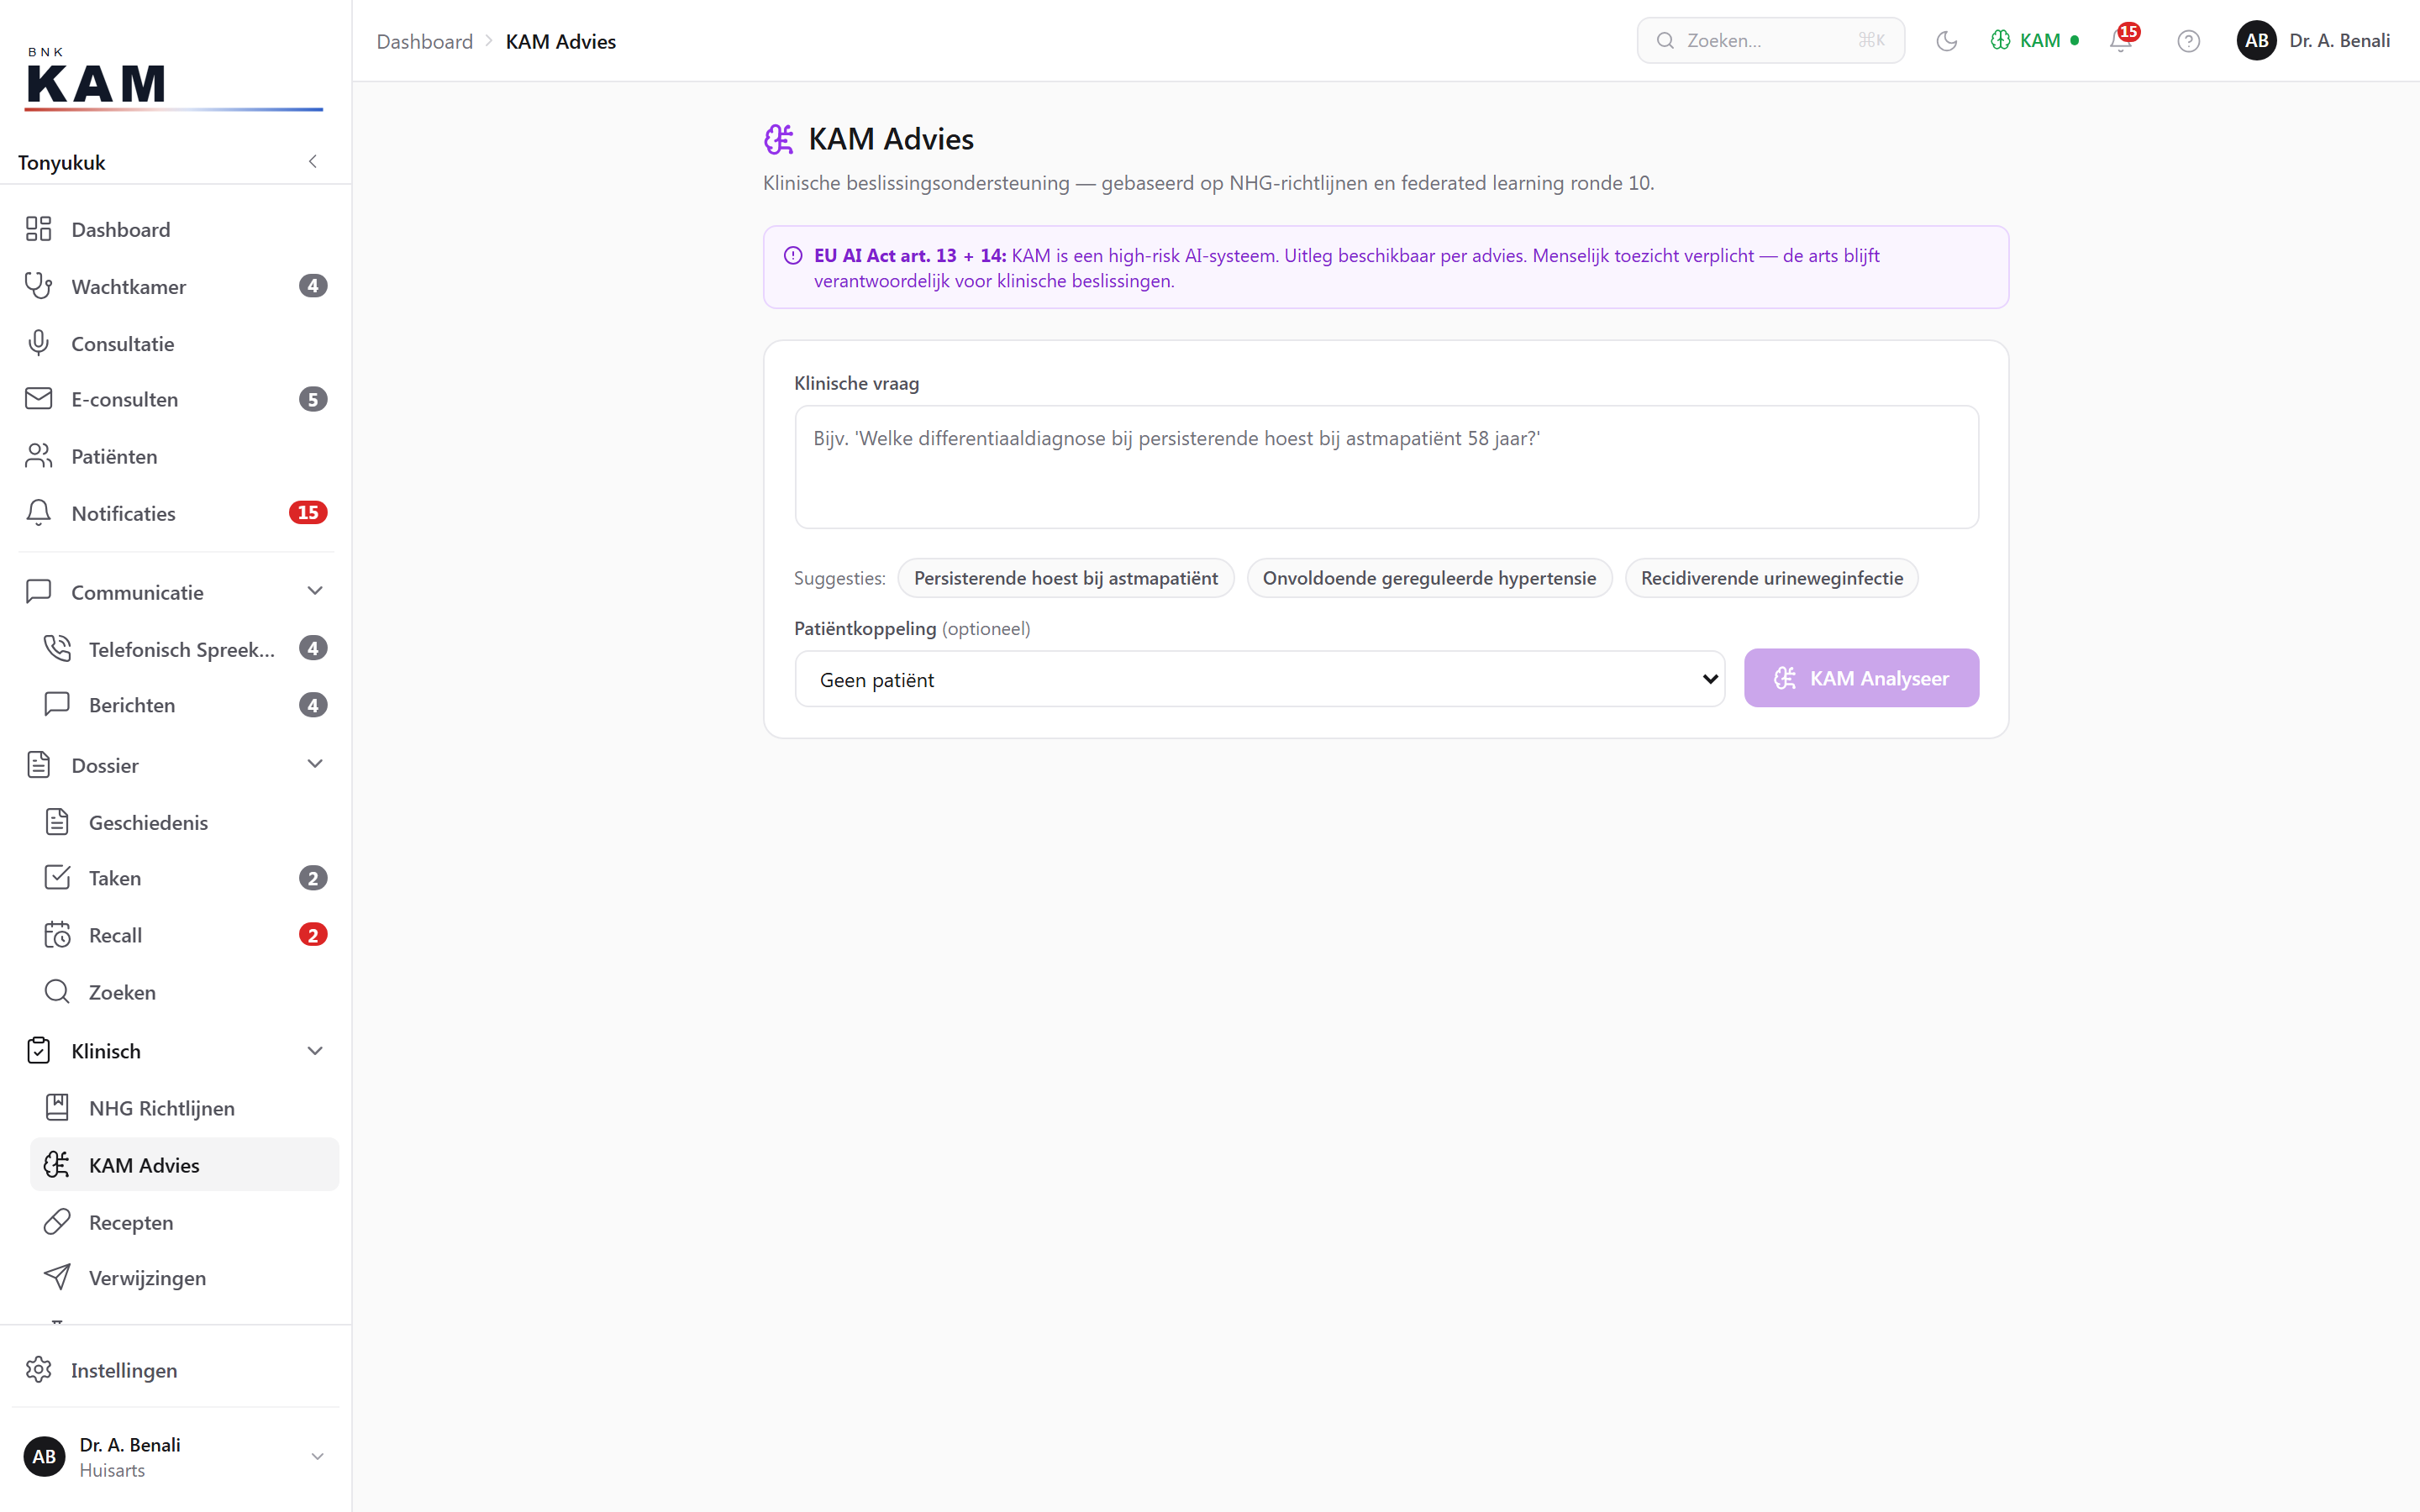Click the Recepten pill icon
This screenshot has height=1512, width=2420.
[x=57, y=1222]
